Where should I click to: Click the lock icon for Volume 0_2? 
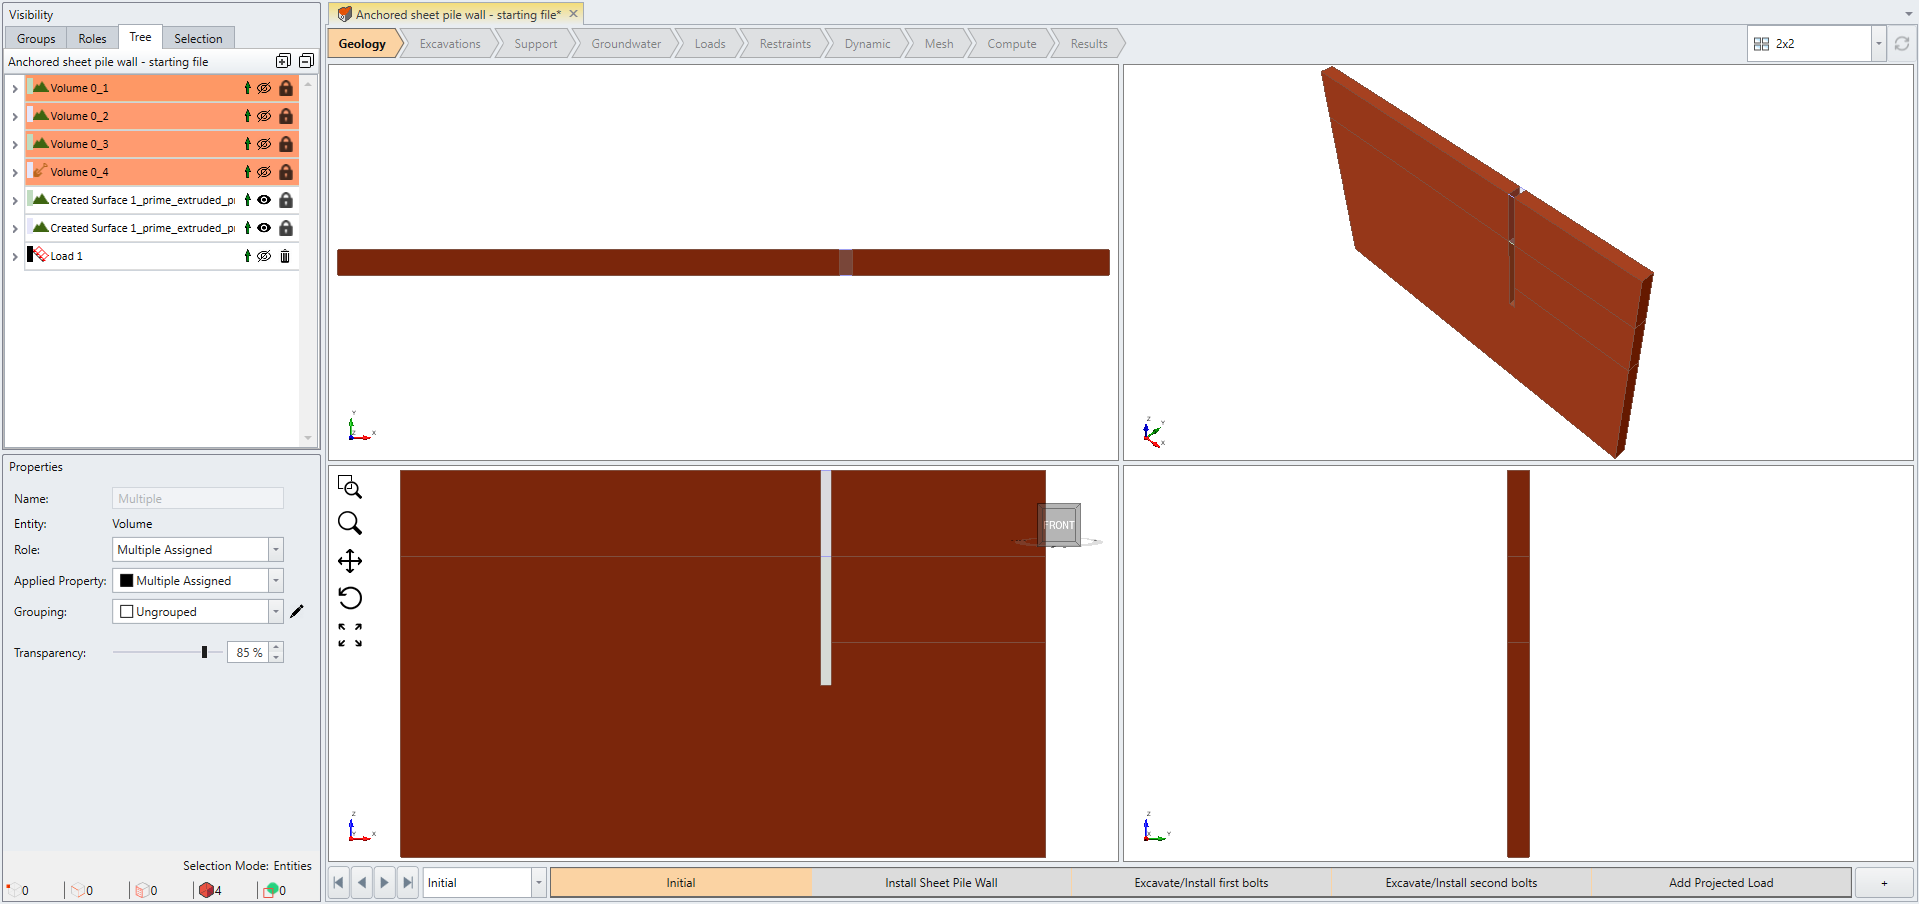(x=286, y=116)
